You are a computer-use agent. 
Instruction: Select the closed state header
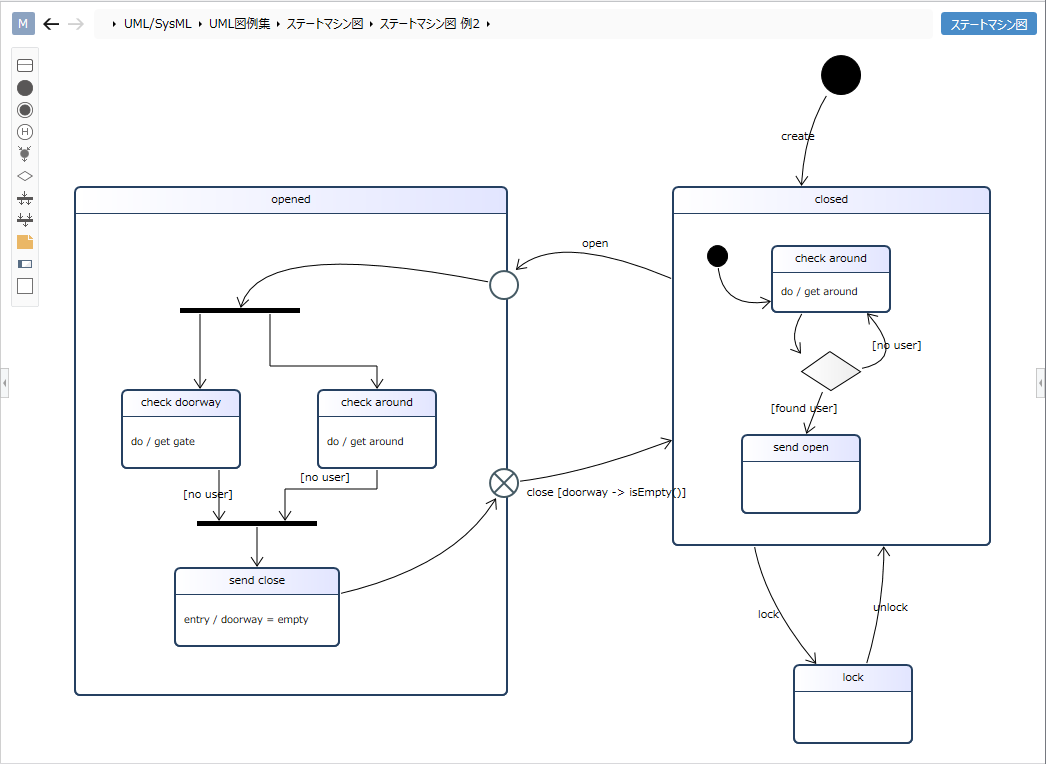click(831, 200)
